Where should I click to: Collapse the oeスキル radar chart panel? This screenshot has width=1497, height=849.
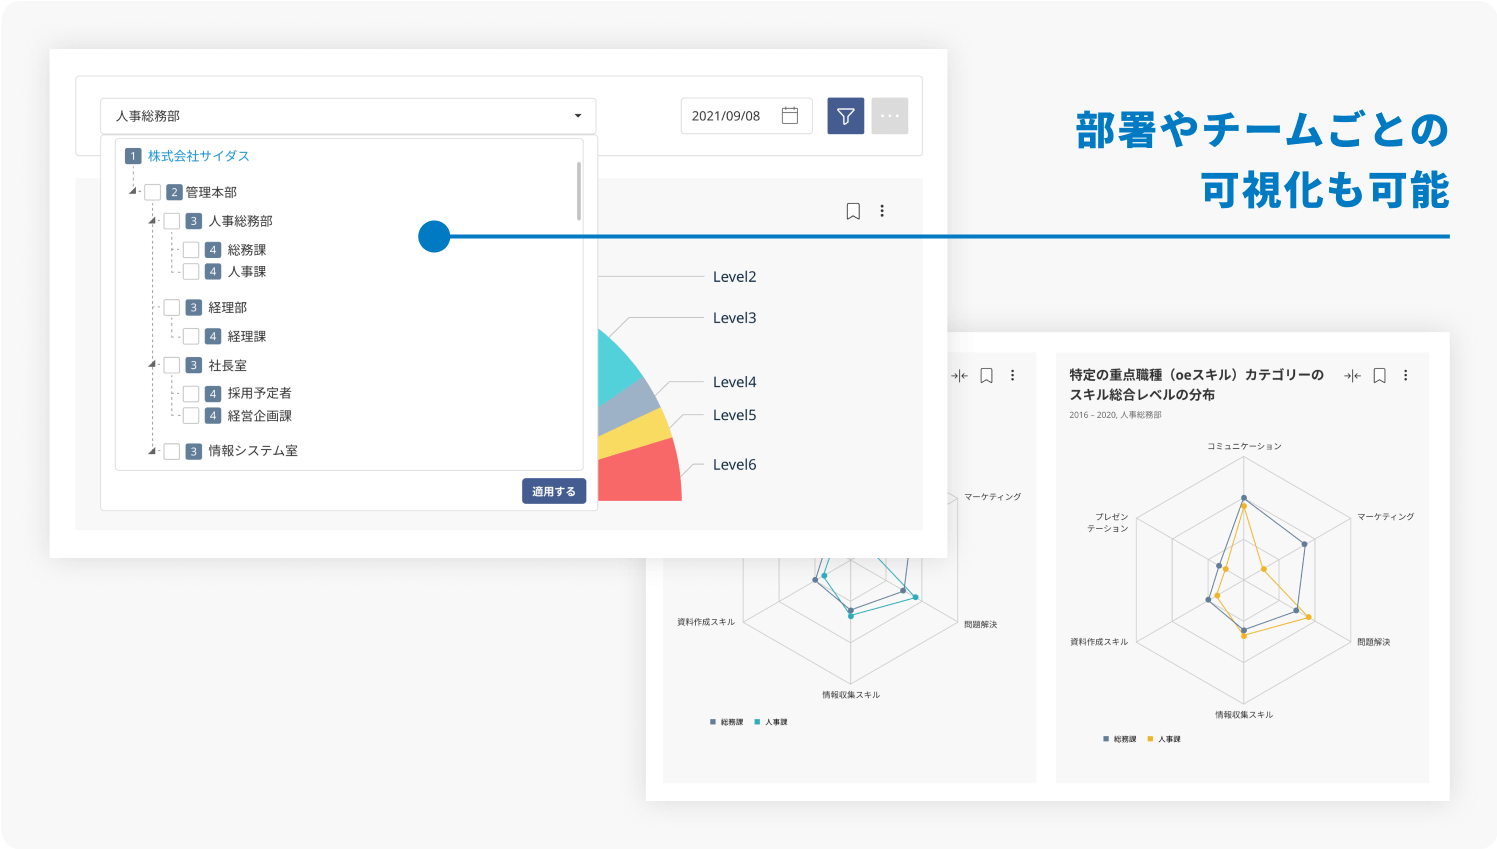[x=1352, y=376]
